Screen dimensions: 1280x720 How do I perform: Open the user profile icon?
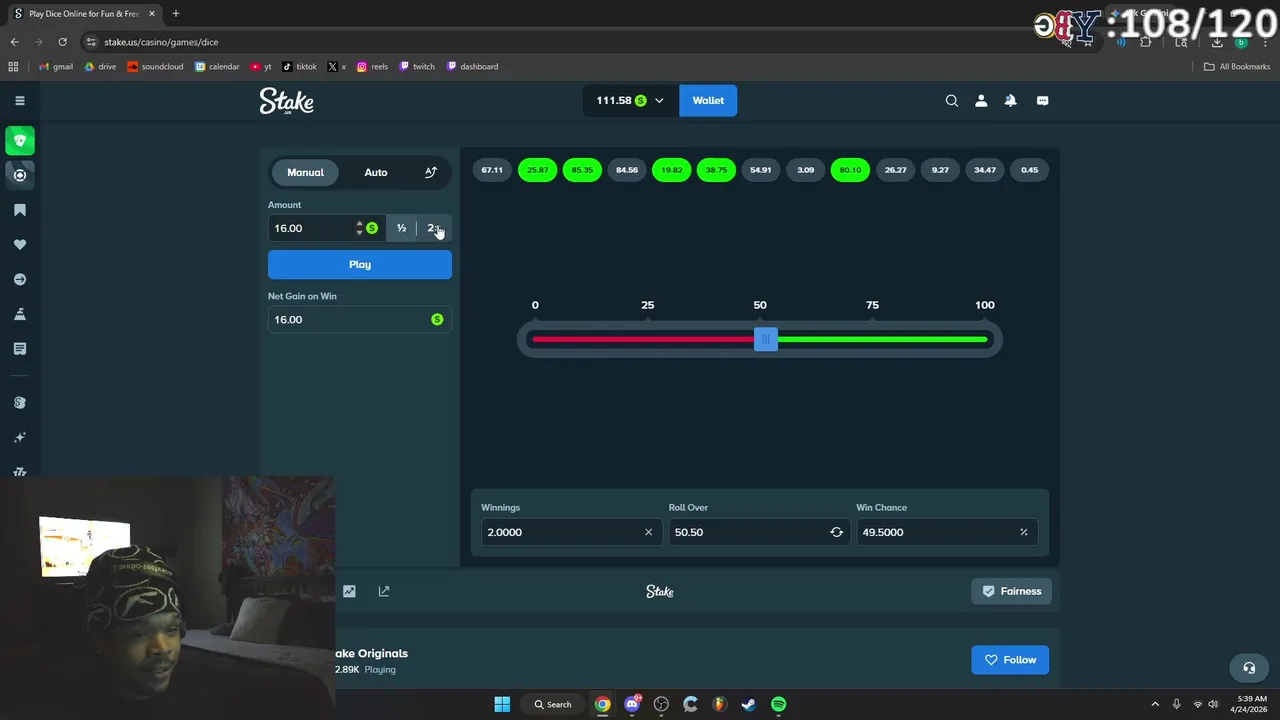[981, 101]
